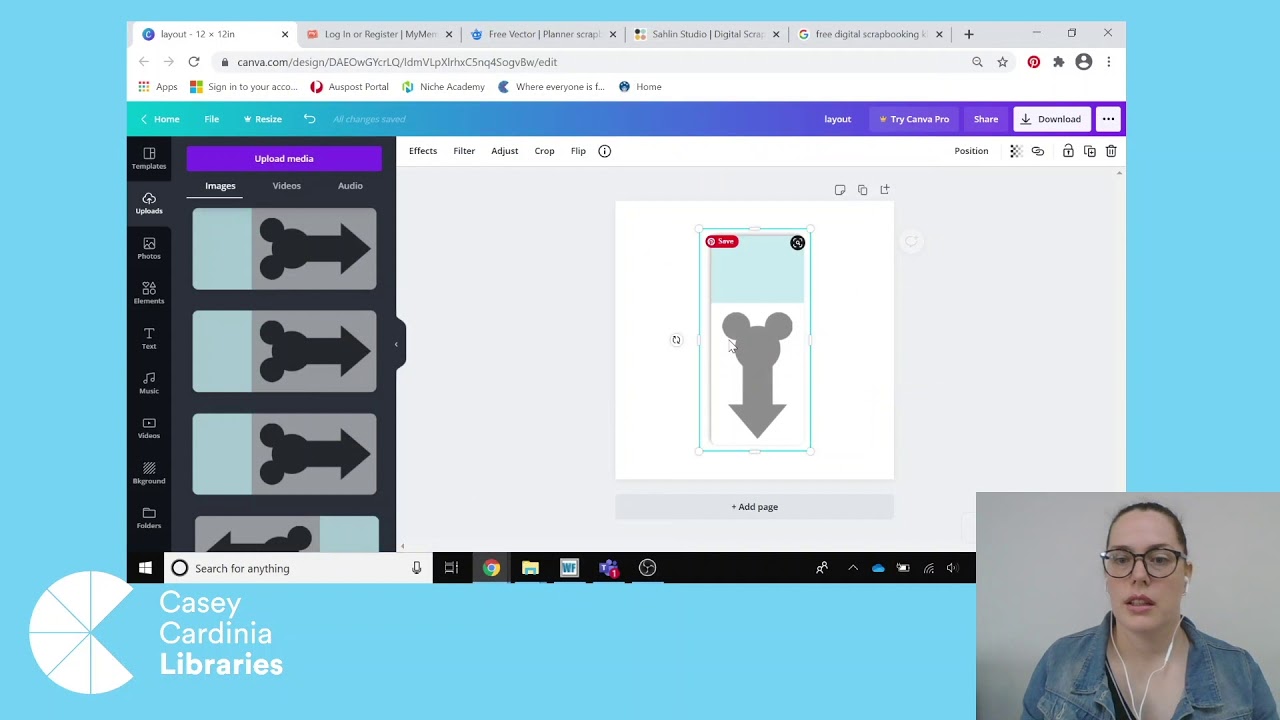Open the Bkground sidebar panel

149,473
